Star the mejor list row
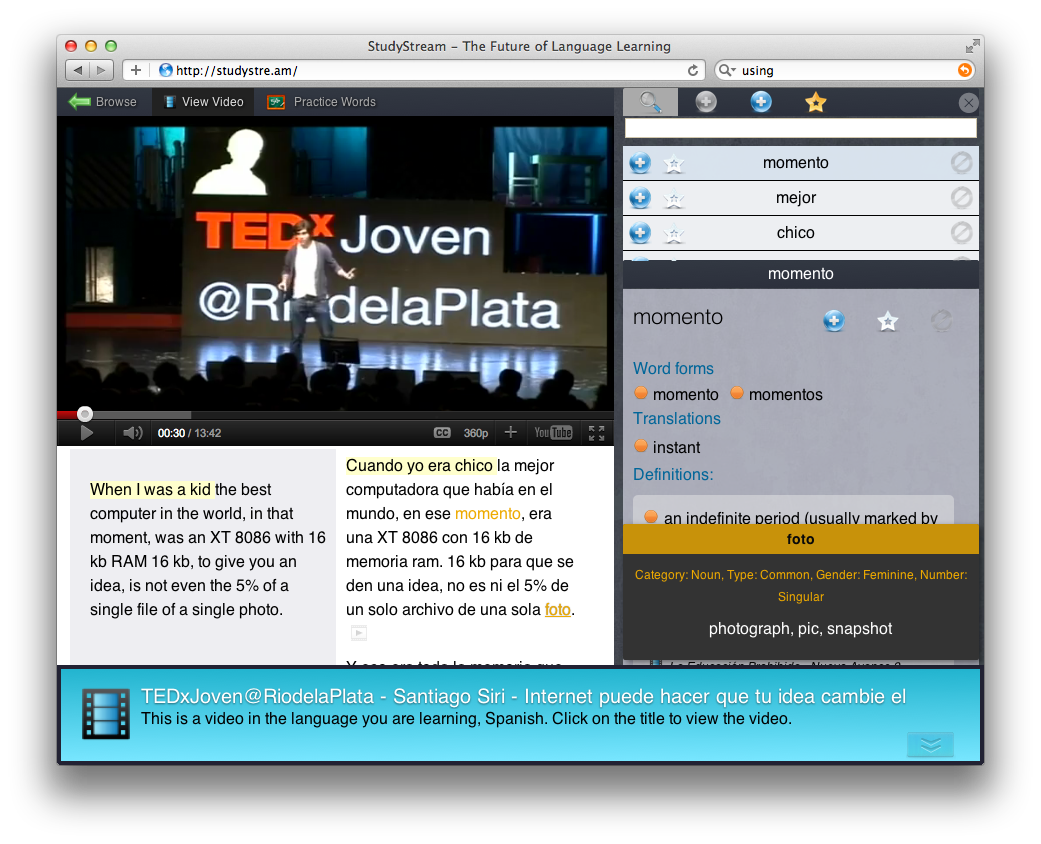1041x844 pixels. click(x=674, y=199)
